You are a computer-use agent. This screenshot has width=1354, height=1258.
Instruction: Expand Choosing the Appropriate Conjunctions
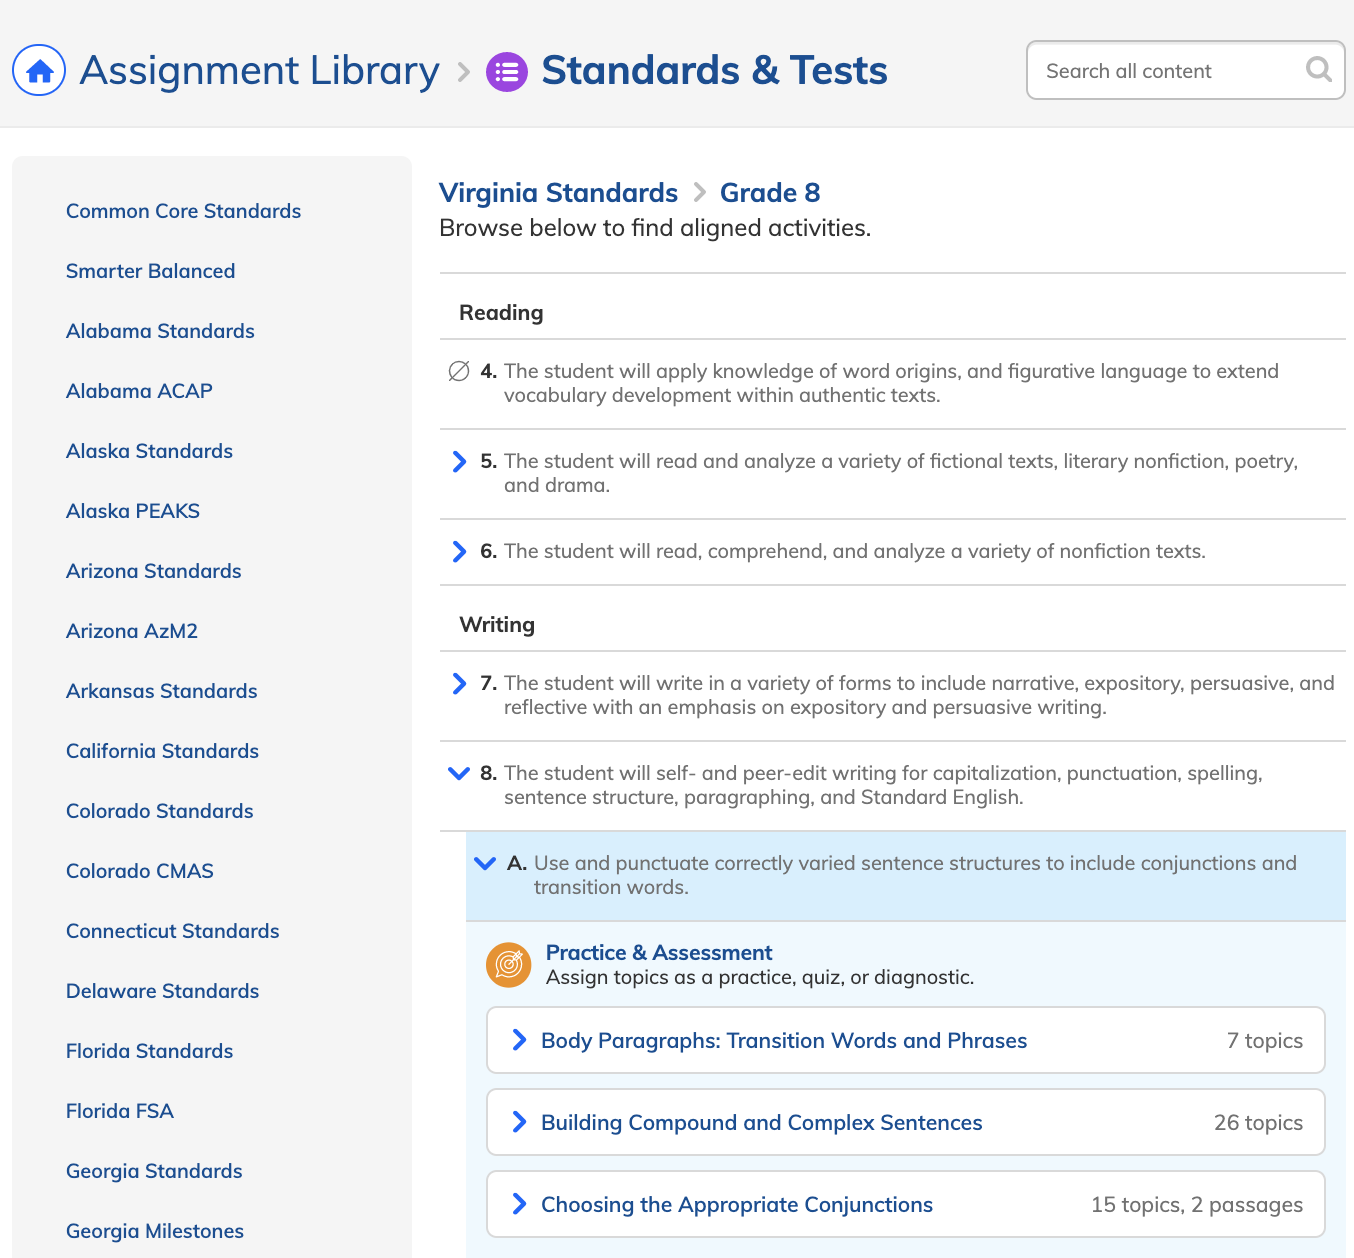519,1204
